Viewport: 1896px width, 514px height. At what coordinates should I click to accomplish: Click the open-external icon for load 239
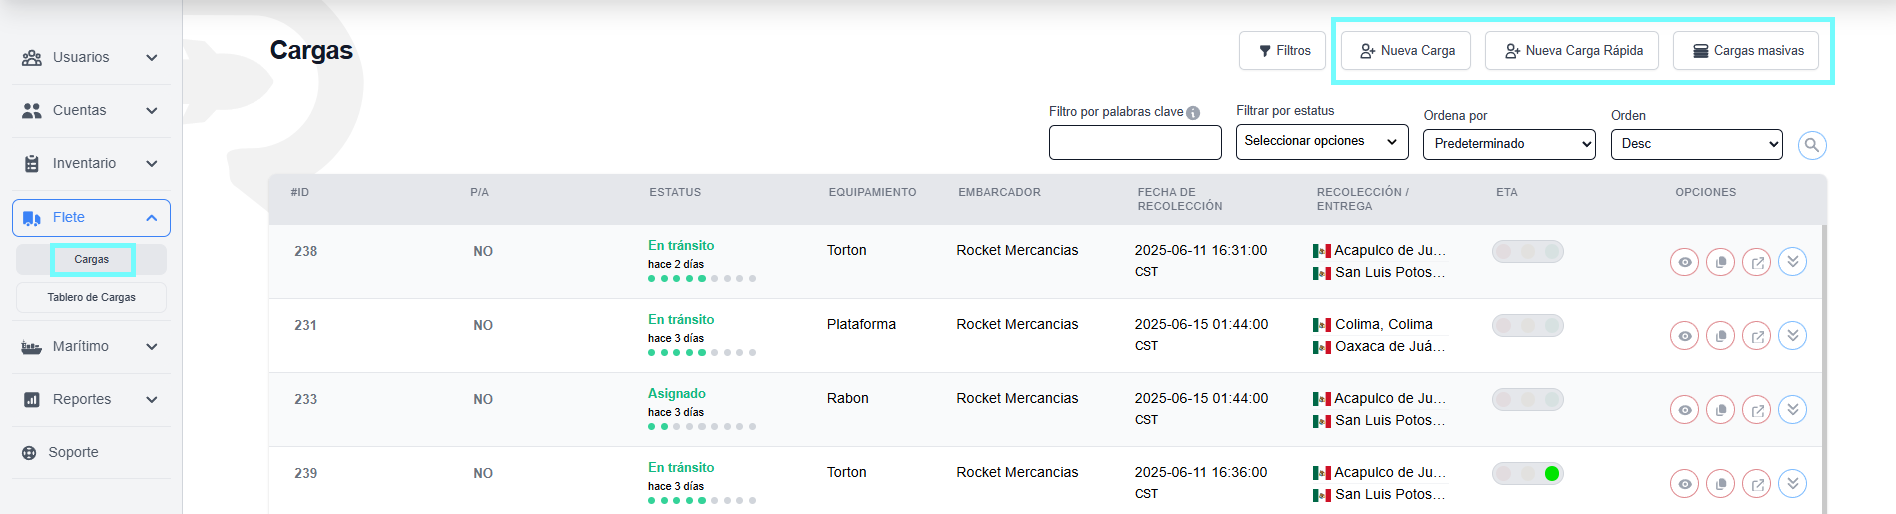[1756, 484]
